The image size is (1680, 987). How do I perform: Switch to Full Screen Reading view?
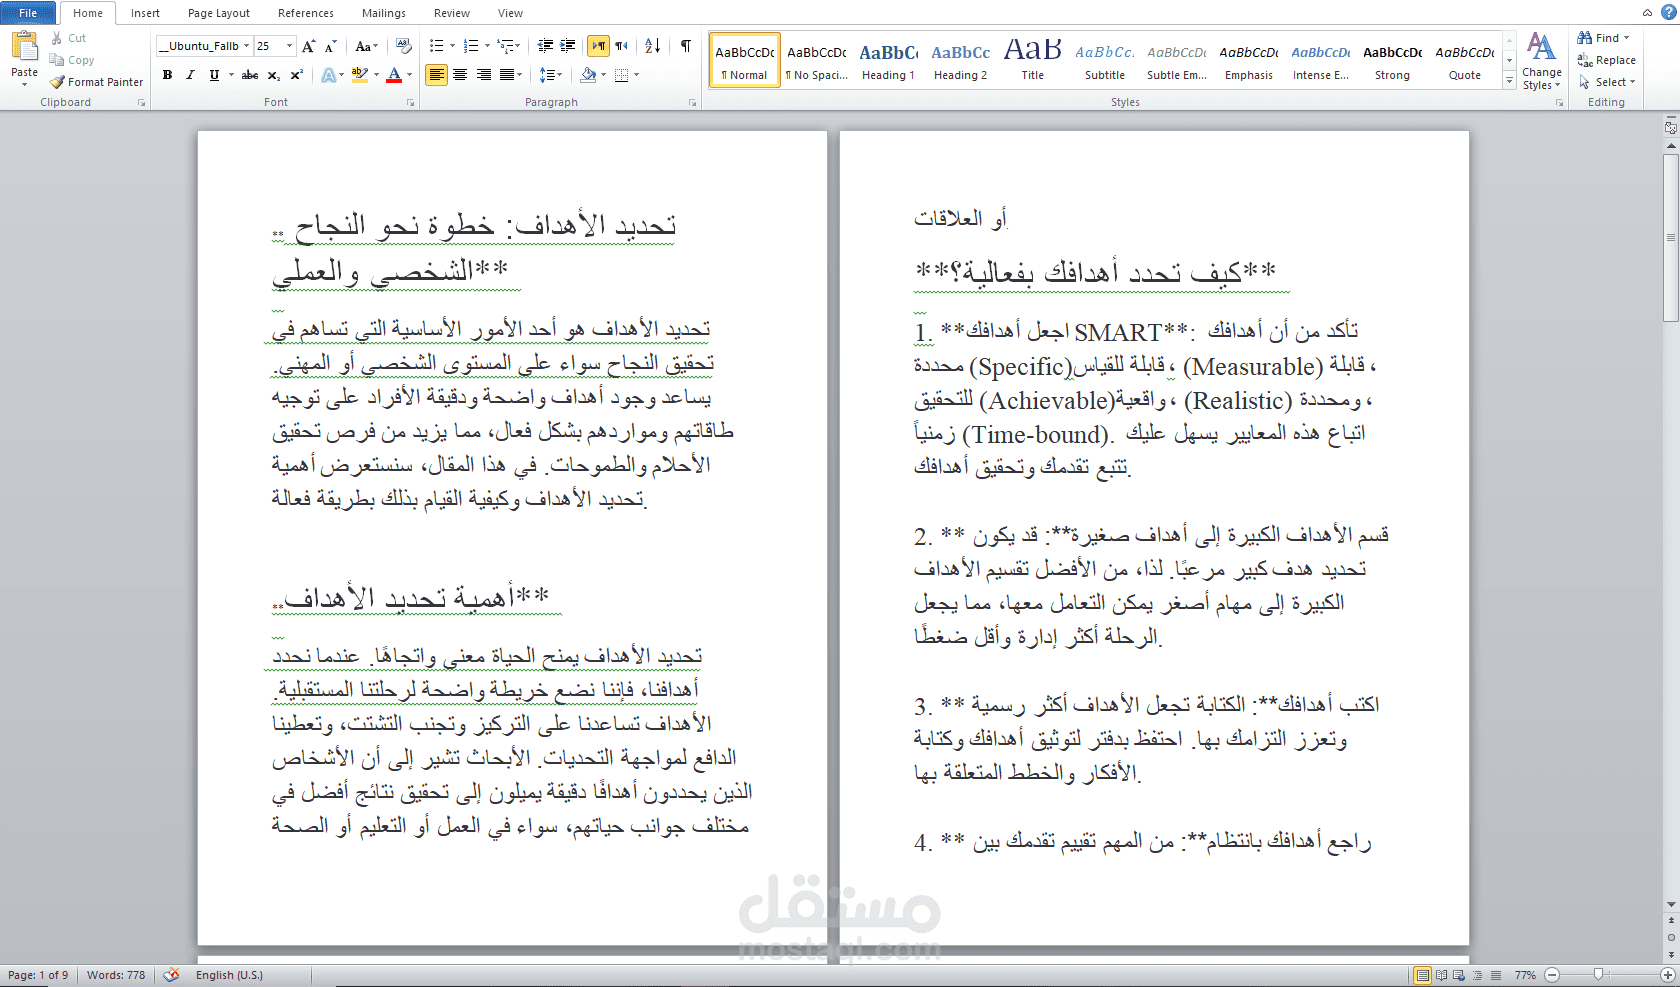[x=1441, y=975]
